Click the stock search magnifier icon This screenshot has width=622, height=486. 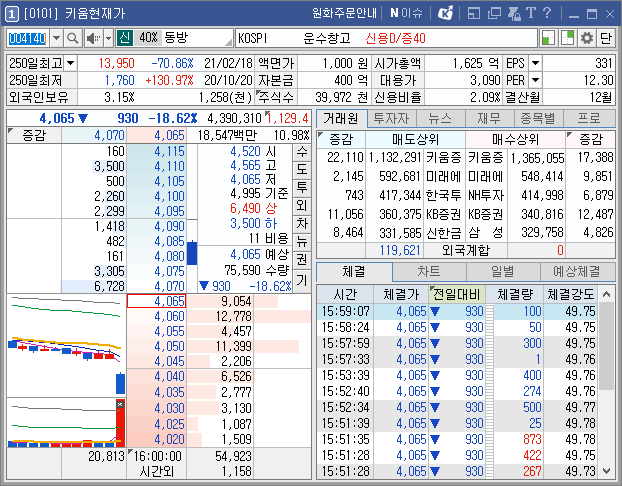coord(72,38)
